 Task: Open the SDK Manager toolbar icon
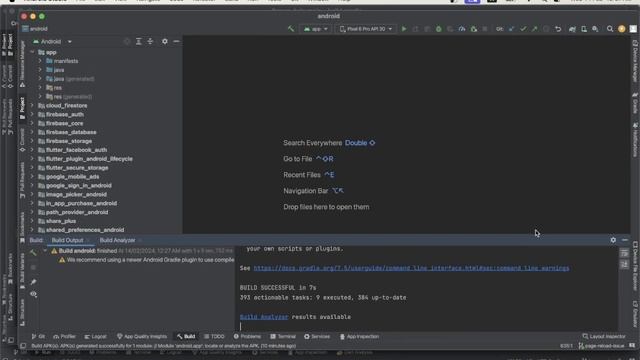(596, 29)
